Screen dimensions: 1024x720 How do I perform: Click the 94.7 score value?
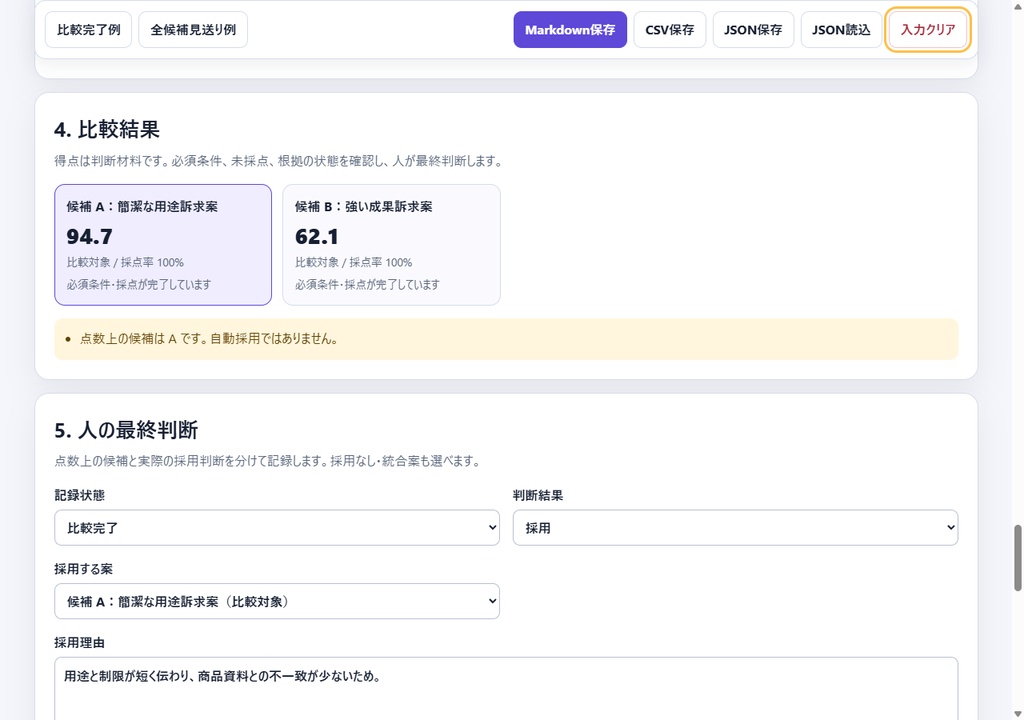(89, 236)
